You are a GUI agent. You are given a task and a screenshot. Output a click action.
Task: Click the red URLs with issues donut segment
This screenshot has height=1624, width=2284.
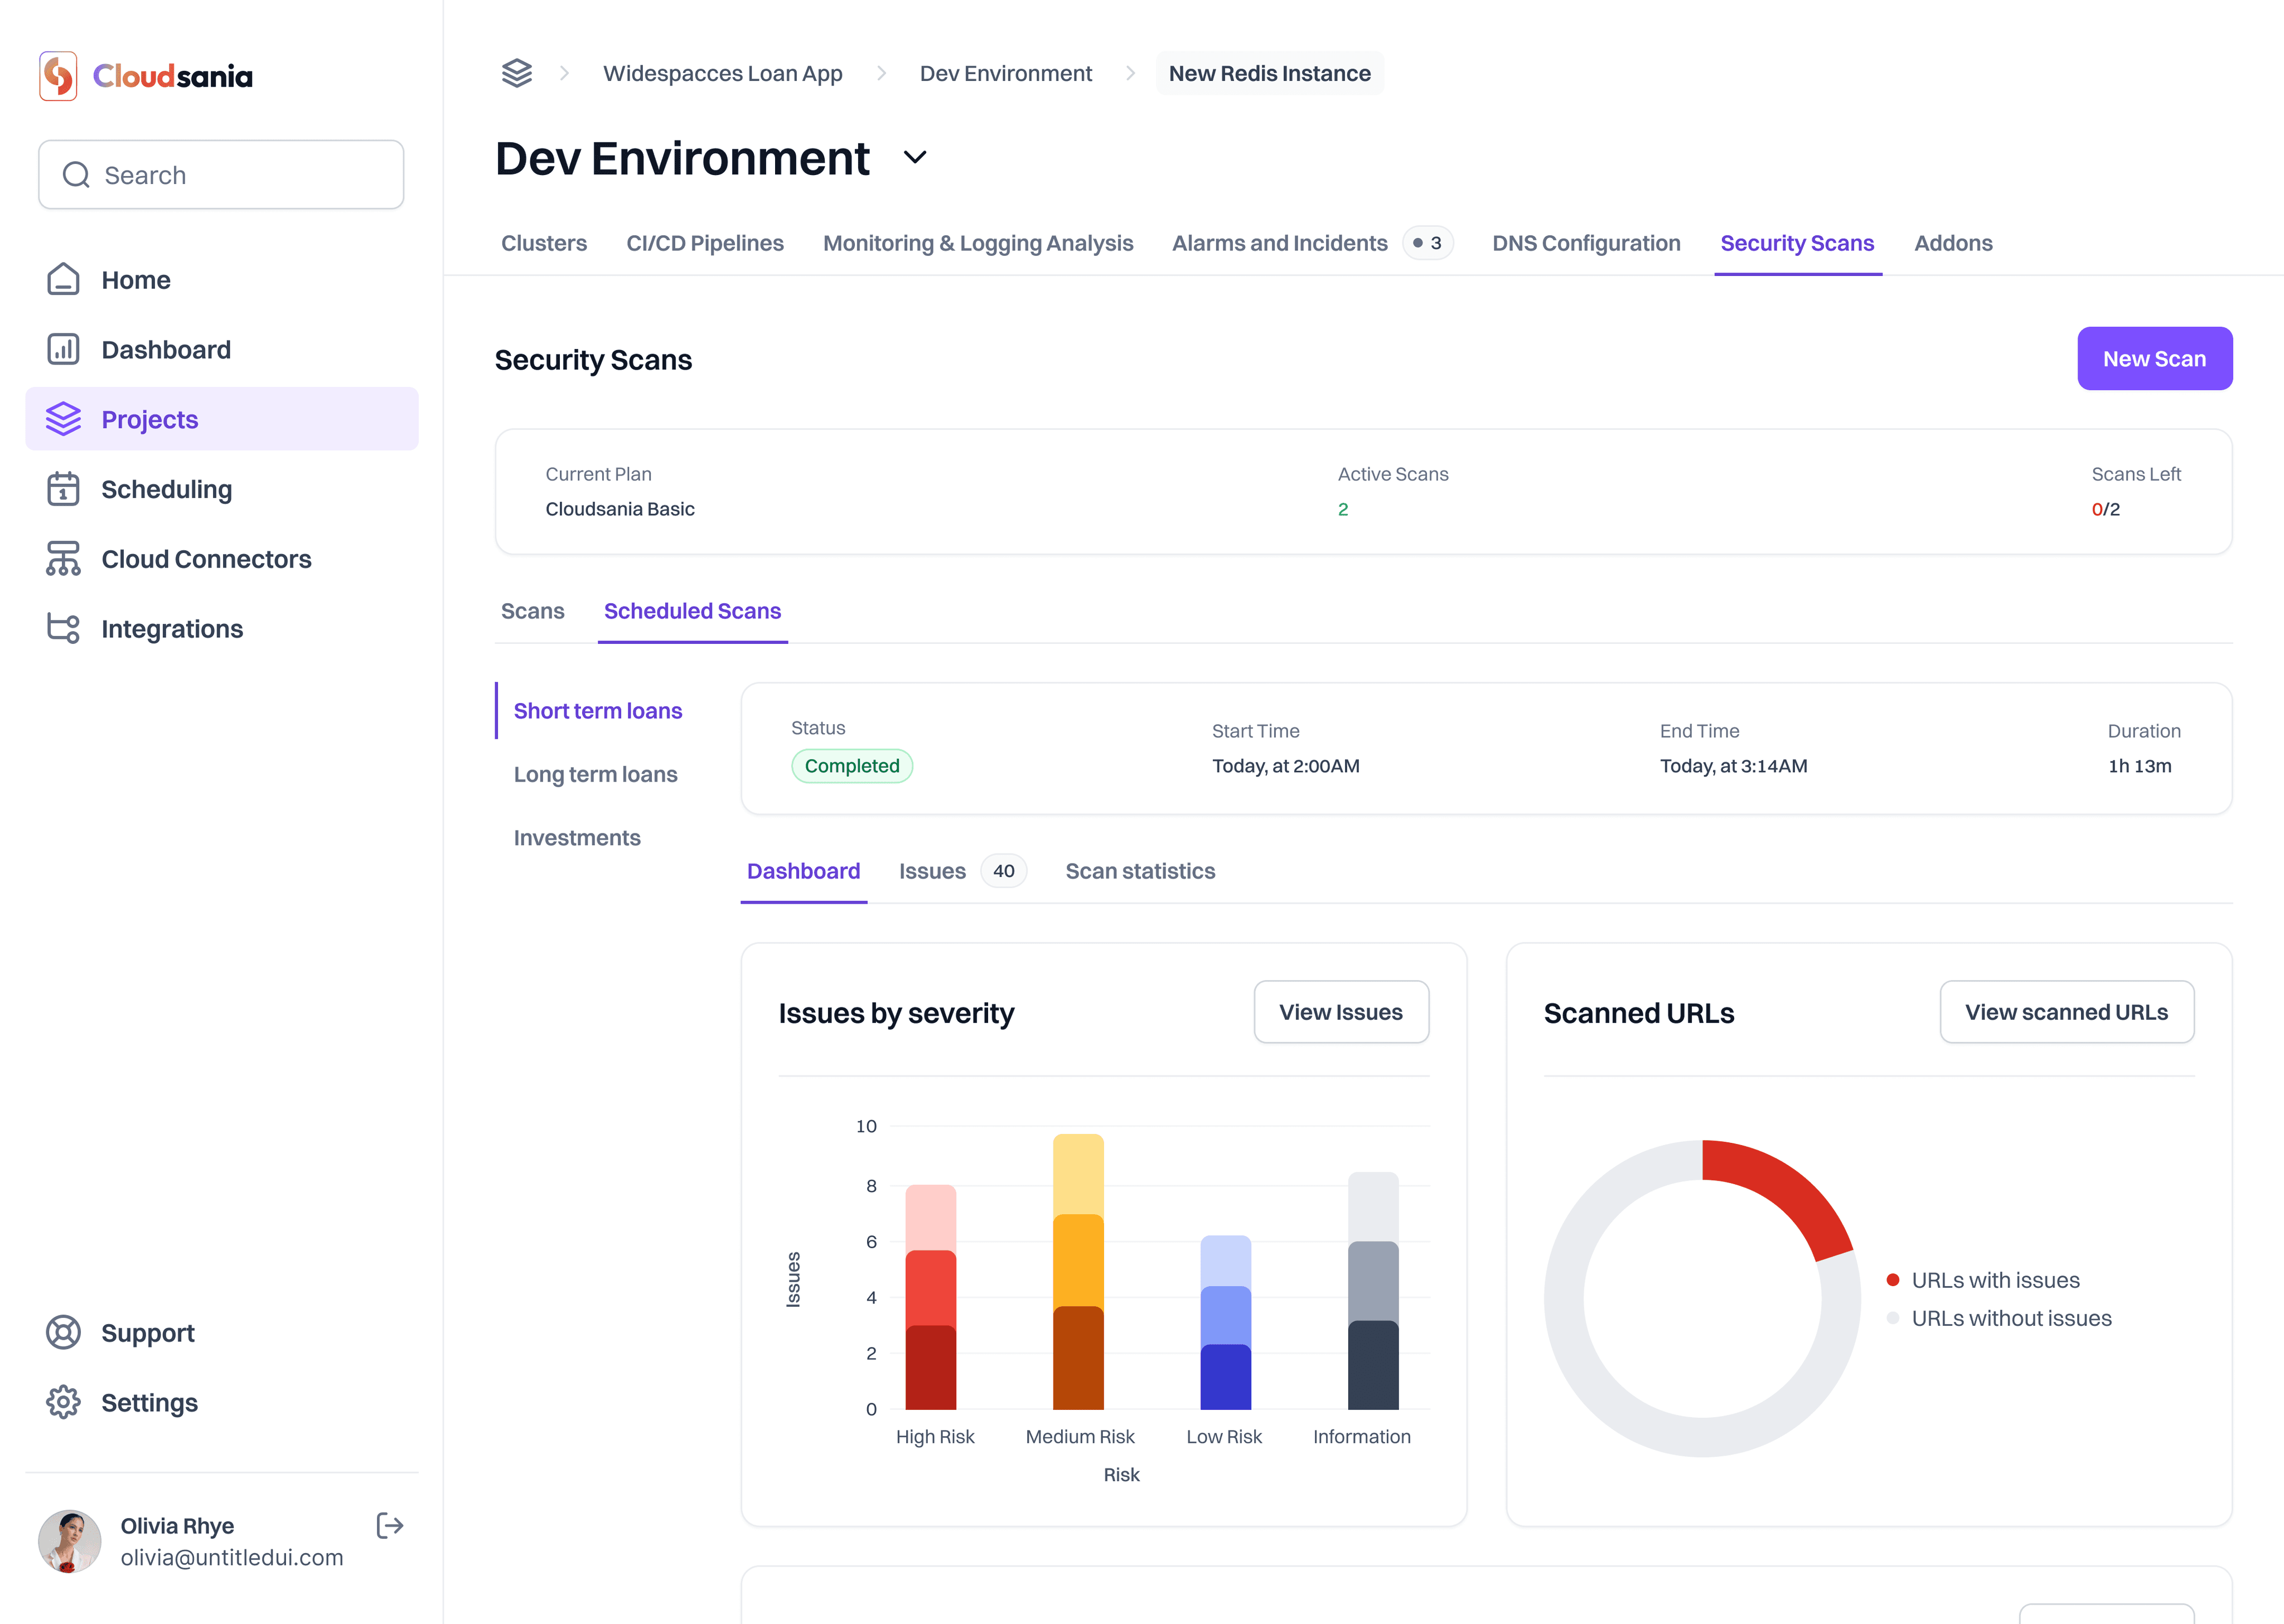[1785, 1185]
